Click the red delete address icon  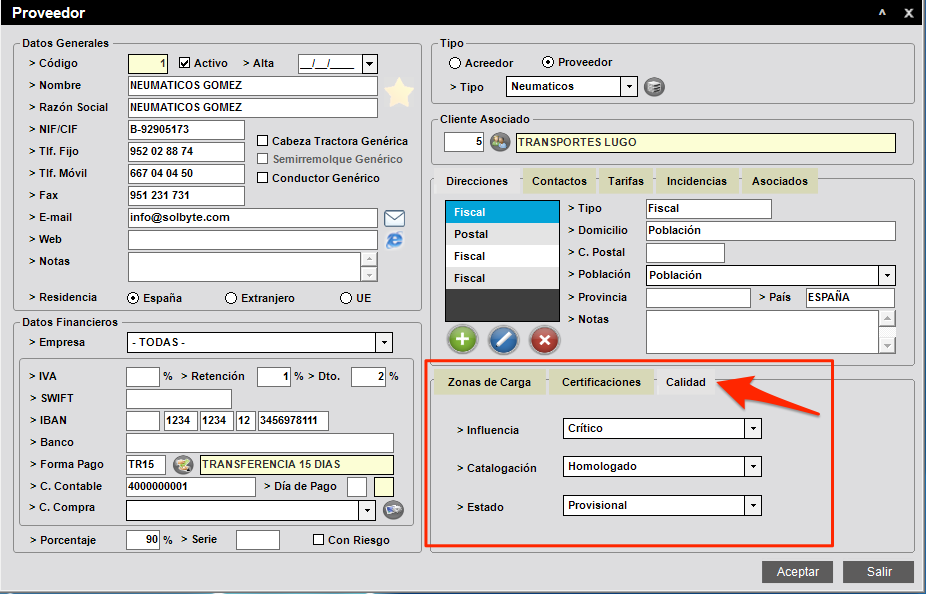point(544,339)
